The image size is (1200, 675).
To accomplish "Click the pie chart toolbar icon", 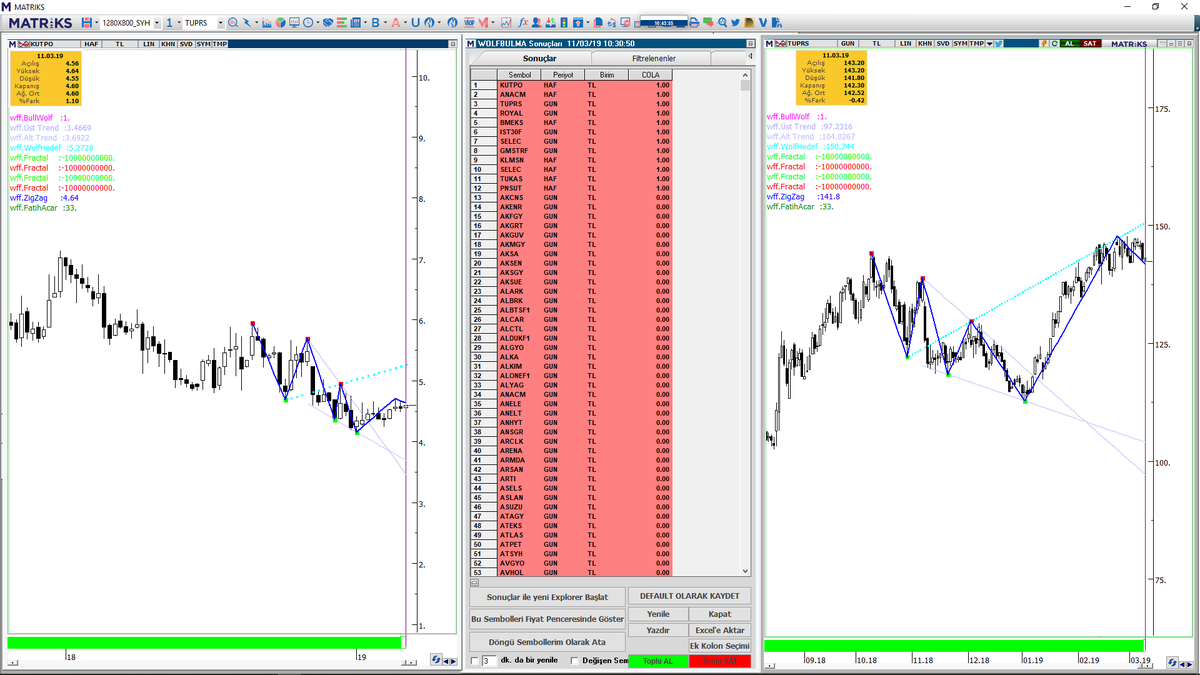I will click(280, 23).
